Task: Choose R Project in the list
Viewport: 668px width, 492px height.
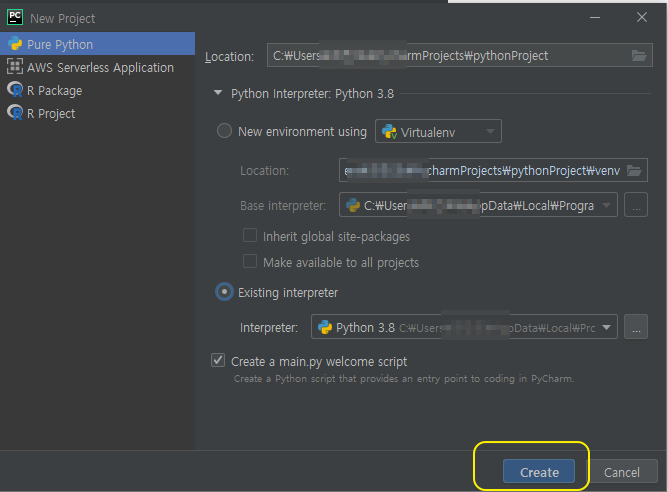Action: coord(97,113)
